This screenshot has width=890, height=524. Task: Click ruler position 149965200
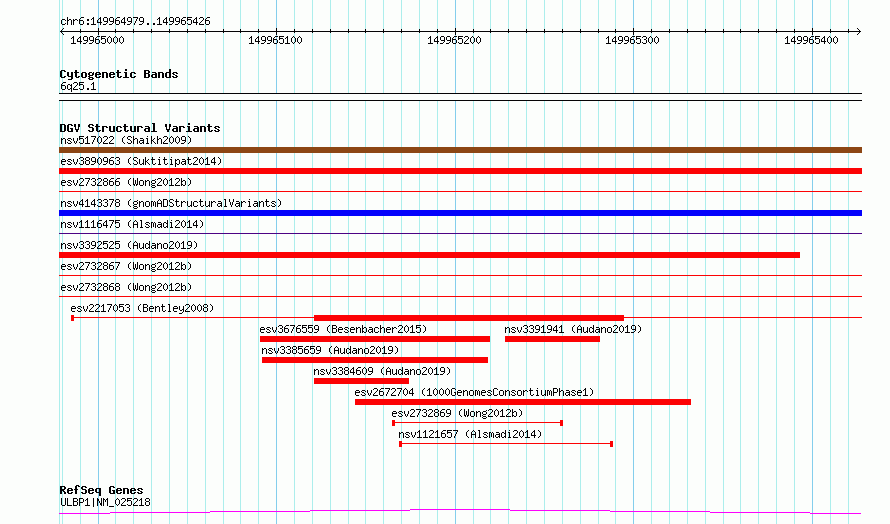(x=454, y=40)
